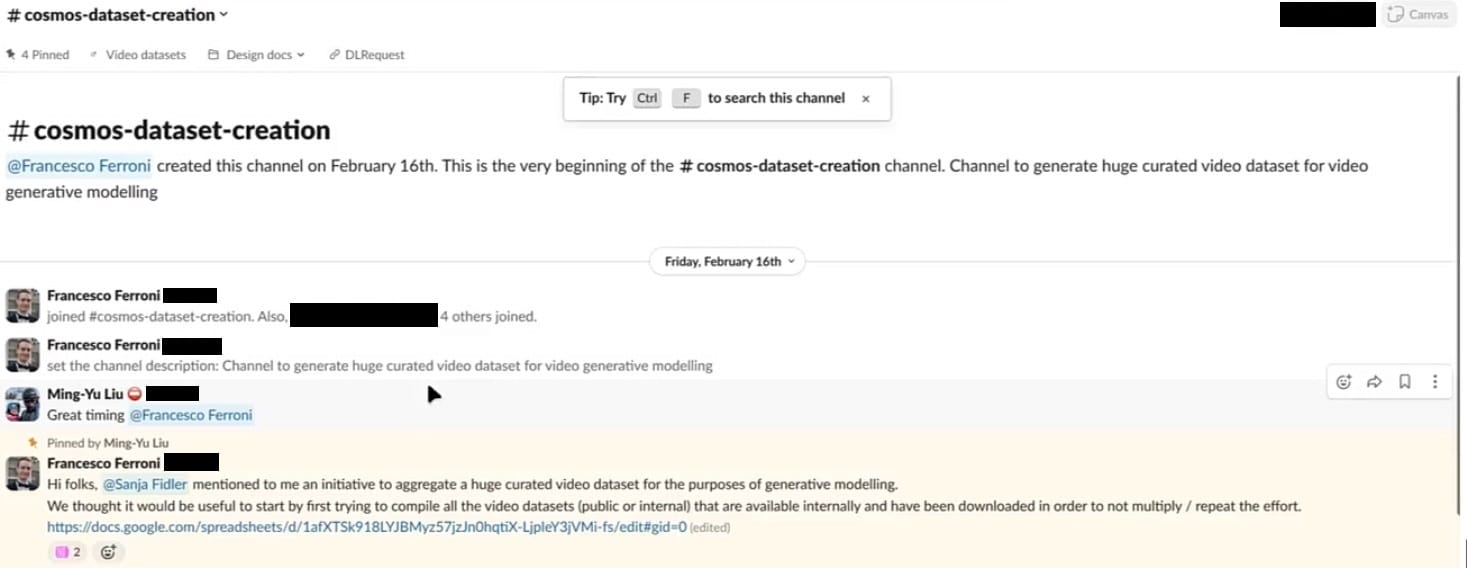Viewport: 1467px width, 568px height.
Task: Click the add reaction smiley below pinned message
Action: tap(108, 552)
